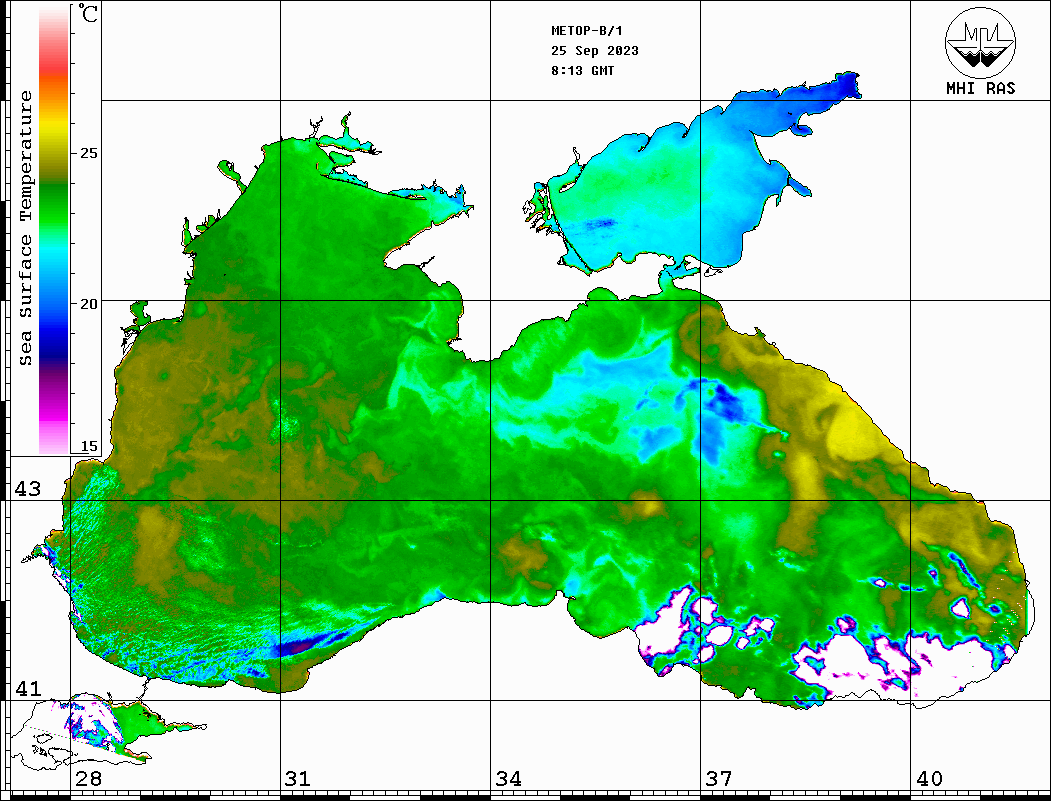Image resolution: width=1051 pixels, height=801 pixels.
Task: Click the longitude label '34'
Action: tap(509, 779)
